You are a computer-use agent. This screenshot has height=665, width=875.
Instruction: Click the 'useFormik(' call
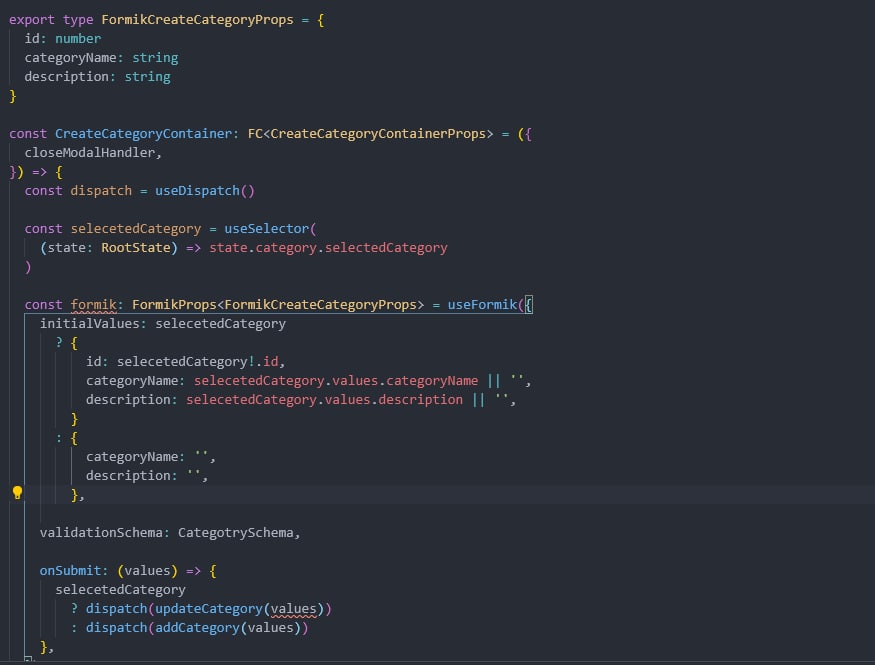485,305
